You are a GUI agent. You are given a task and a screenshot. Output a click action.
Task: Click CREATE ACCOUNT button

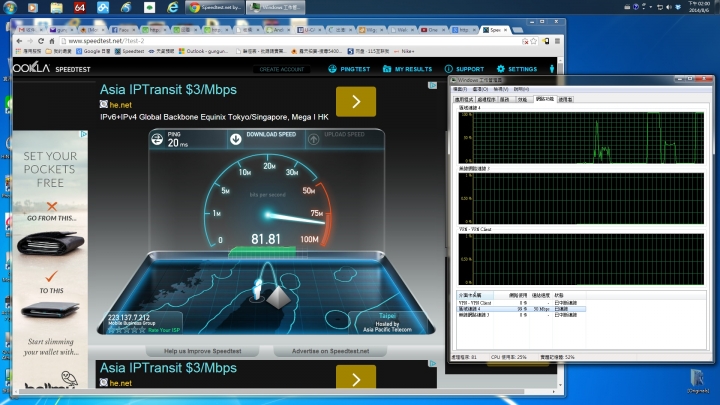282,69
